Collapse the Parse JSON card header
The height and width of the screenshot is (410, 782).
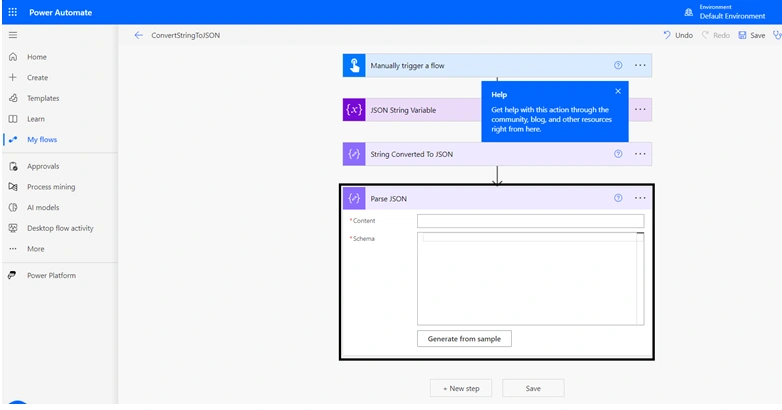tap(497, 199)
